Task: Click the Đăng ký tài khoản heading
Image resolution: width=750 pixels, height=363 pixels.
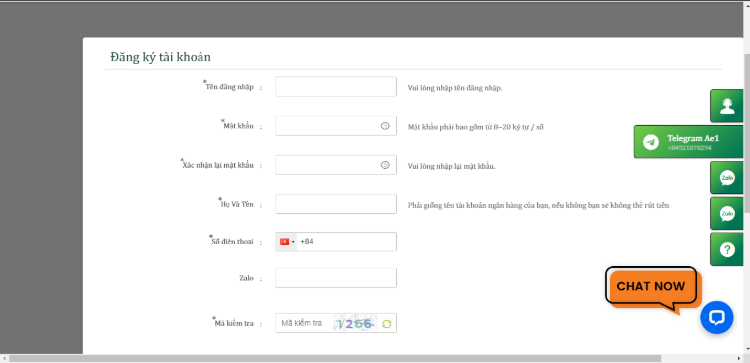Action: 160,57
